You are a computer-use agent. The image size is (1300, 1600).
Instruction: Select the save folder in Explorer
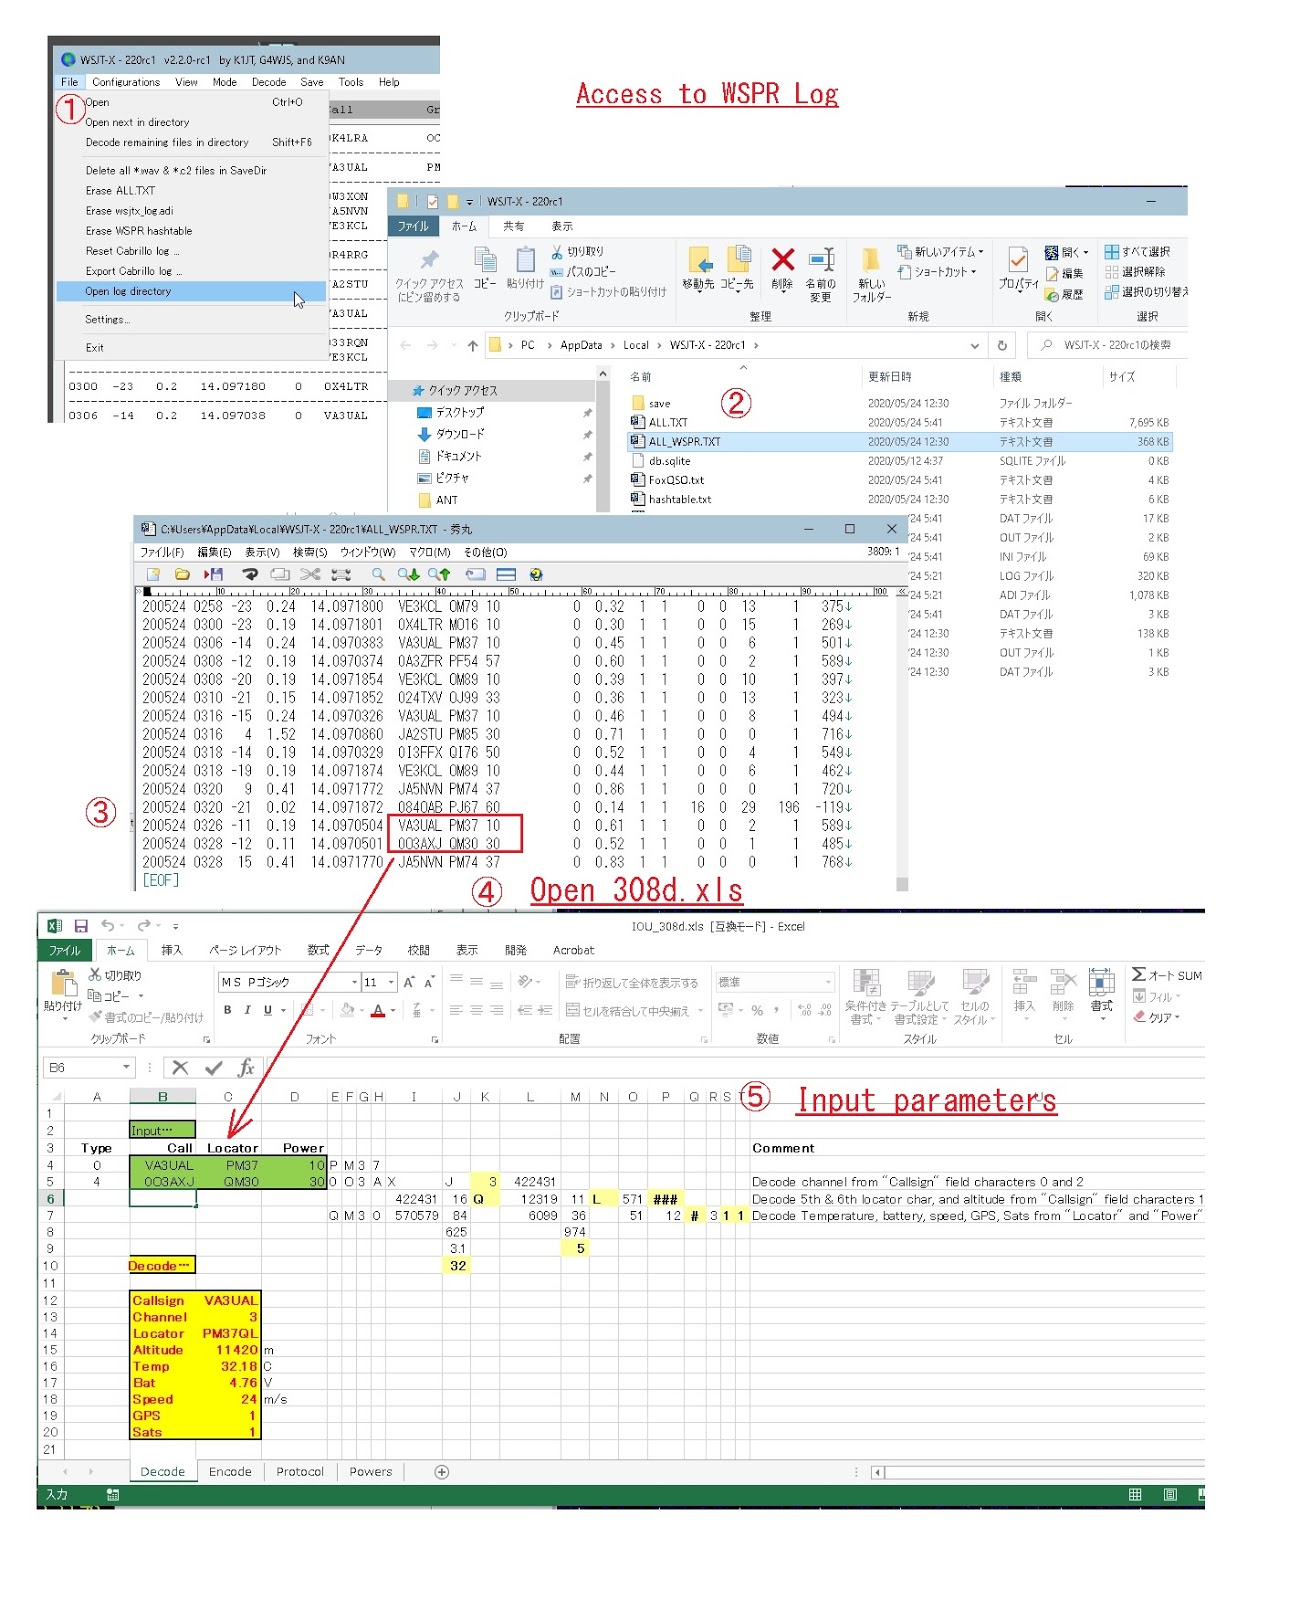pos(659,403)
